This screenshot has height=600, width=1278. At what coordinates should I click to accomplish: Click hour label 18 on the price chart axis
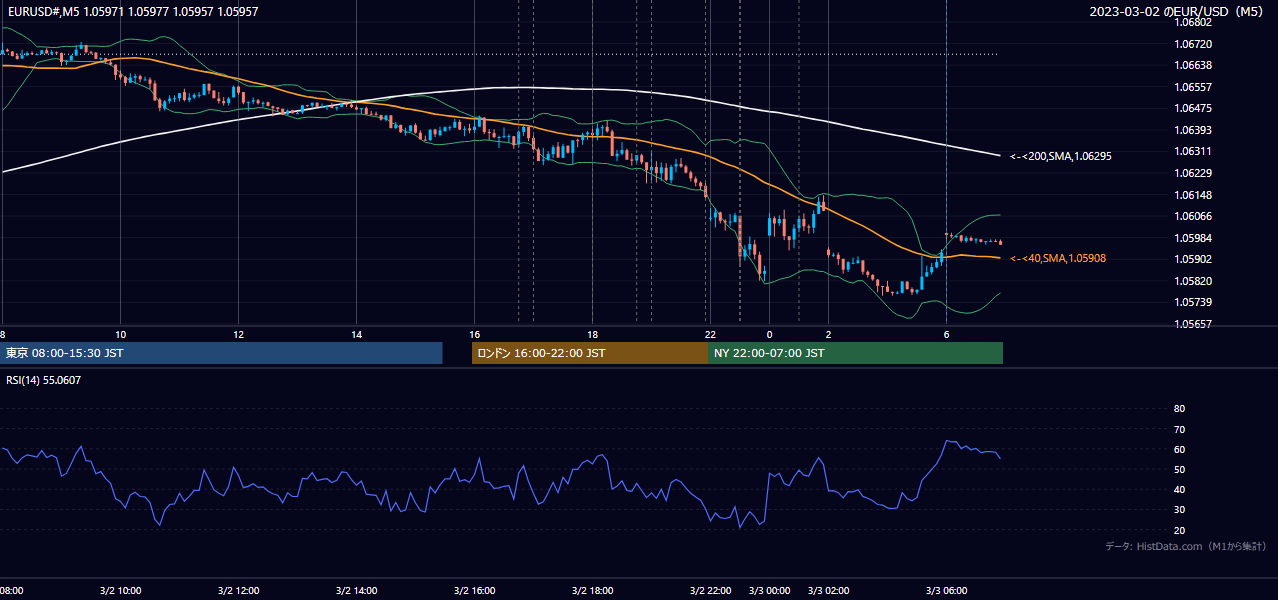coord(592,334)
